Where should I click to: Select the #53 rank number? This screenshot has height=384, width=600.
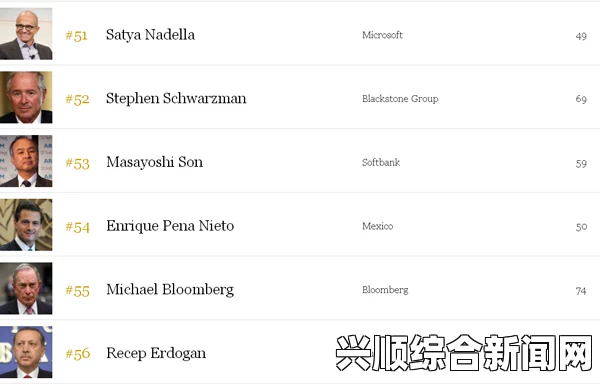coord(77,164)
